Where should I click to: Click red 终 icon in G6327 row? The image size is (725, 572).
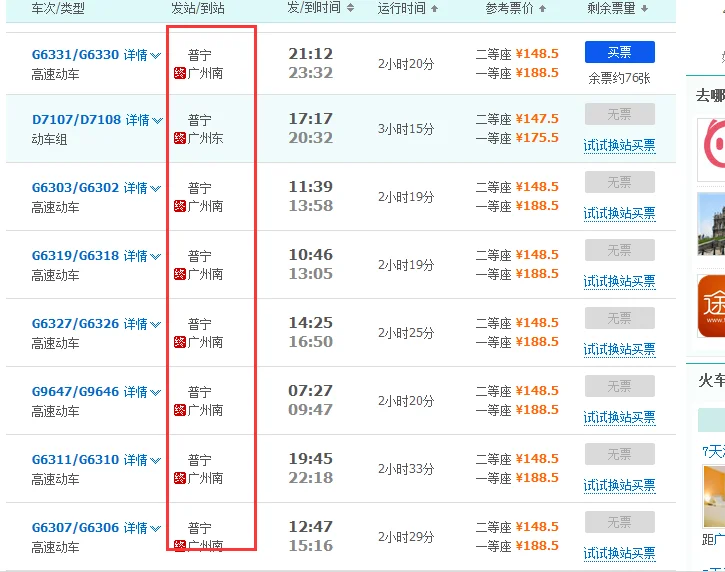(x=180, y=342)
